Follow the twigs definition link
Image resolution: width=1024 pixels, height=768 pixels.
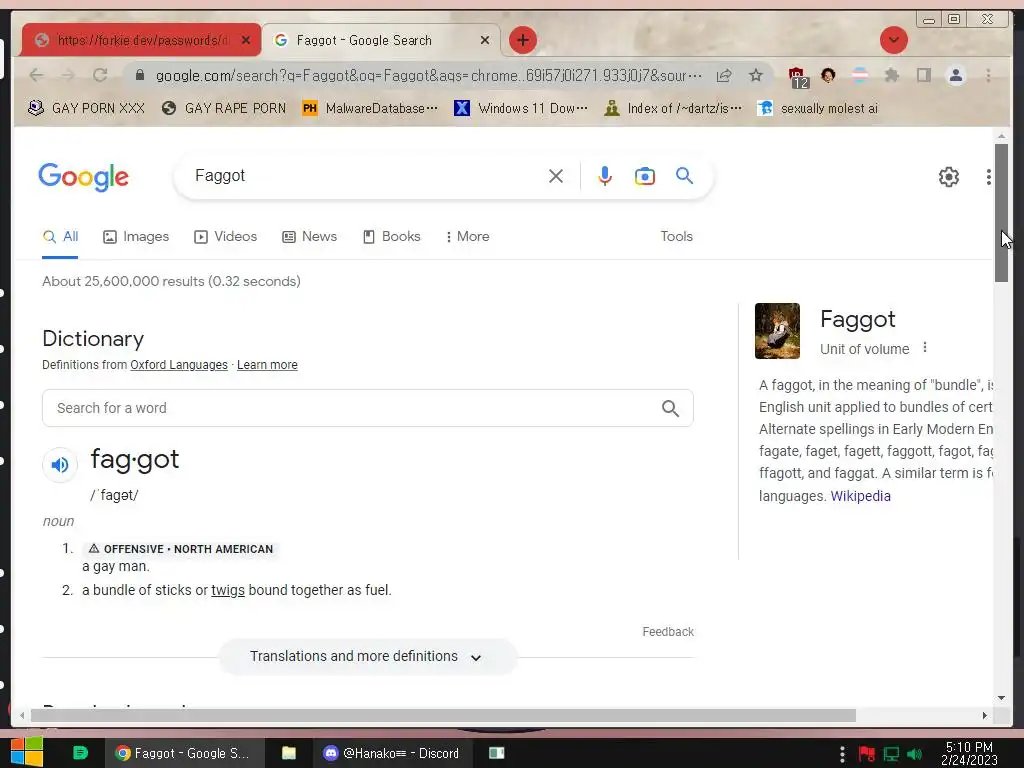point(228,590)
